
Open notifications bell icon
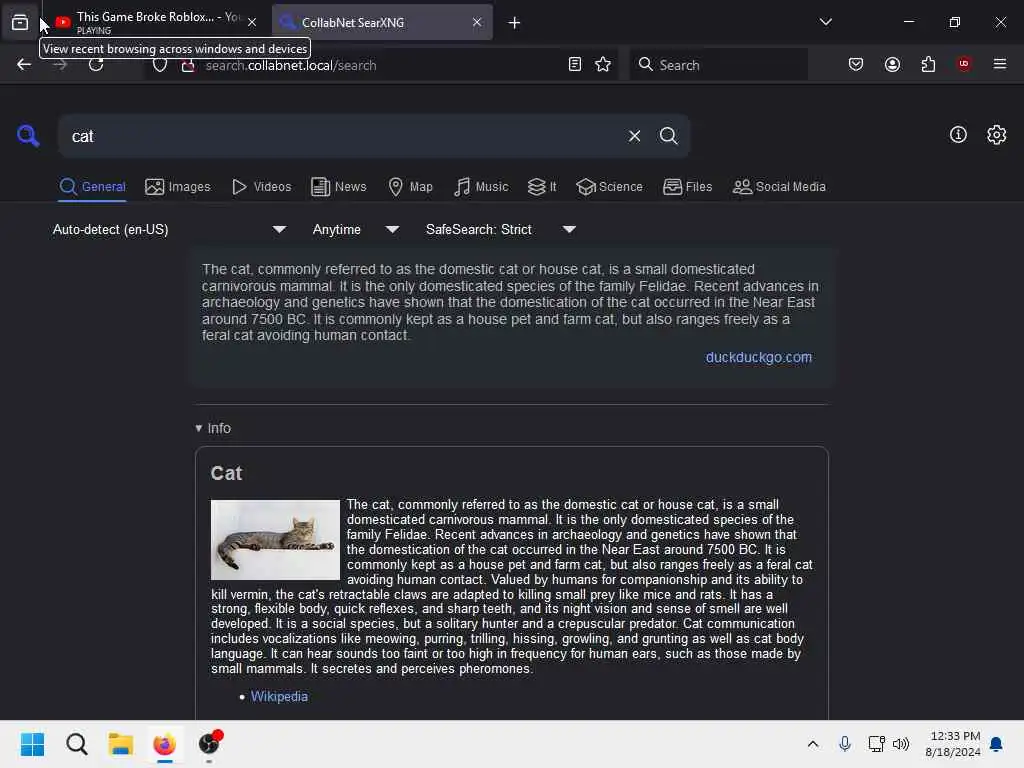[x=996, y=744]
